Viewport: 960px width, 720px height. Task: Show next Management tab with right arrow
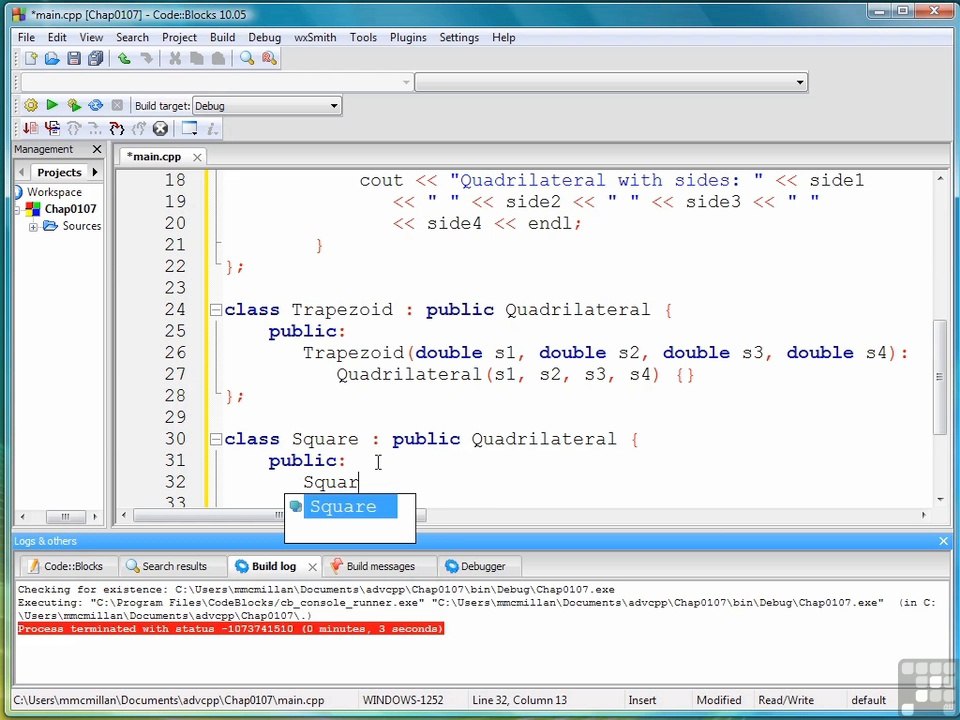click(x=95, y=173)
